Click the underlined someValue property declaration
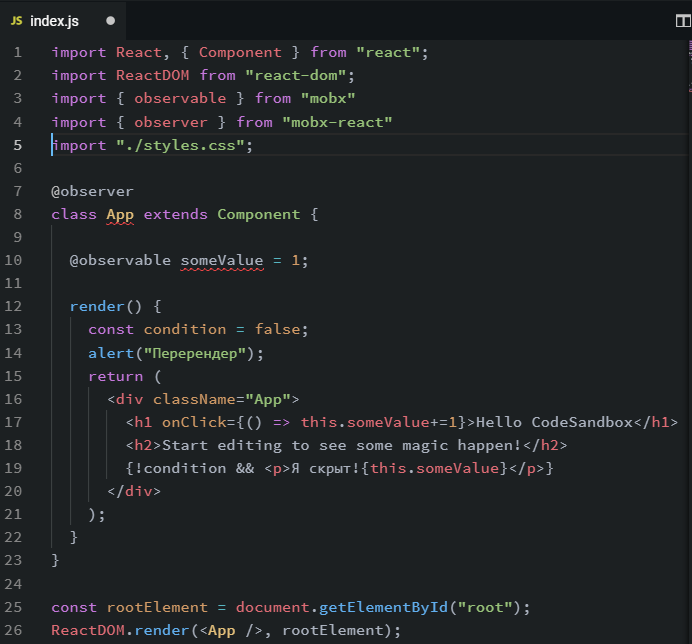 tap(222, 261)
